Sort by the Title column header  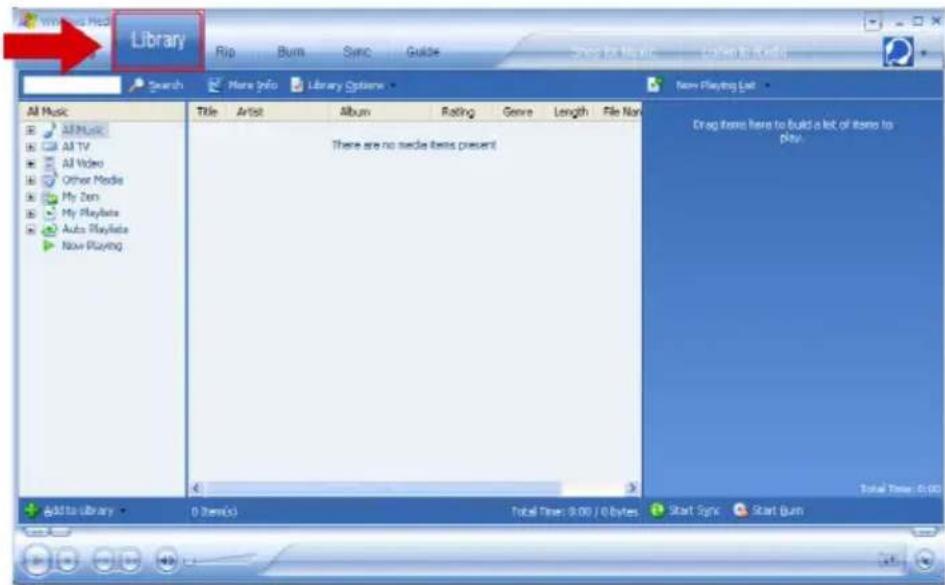pyautogui.click(x=207, y=111)
